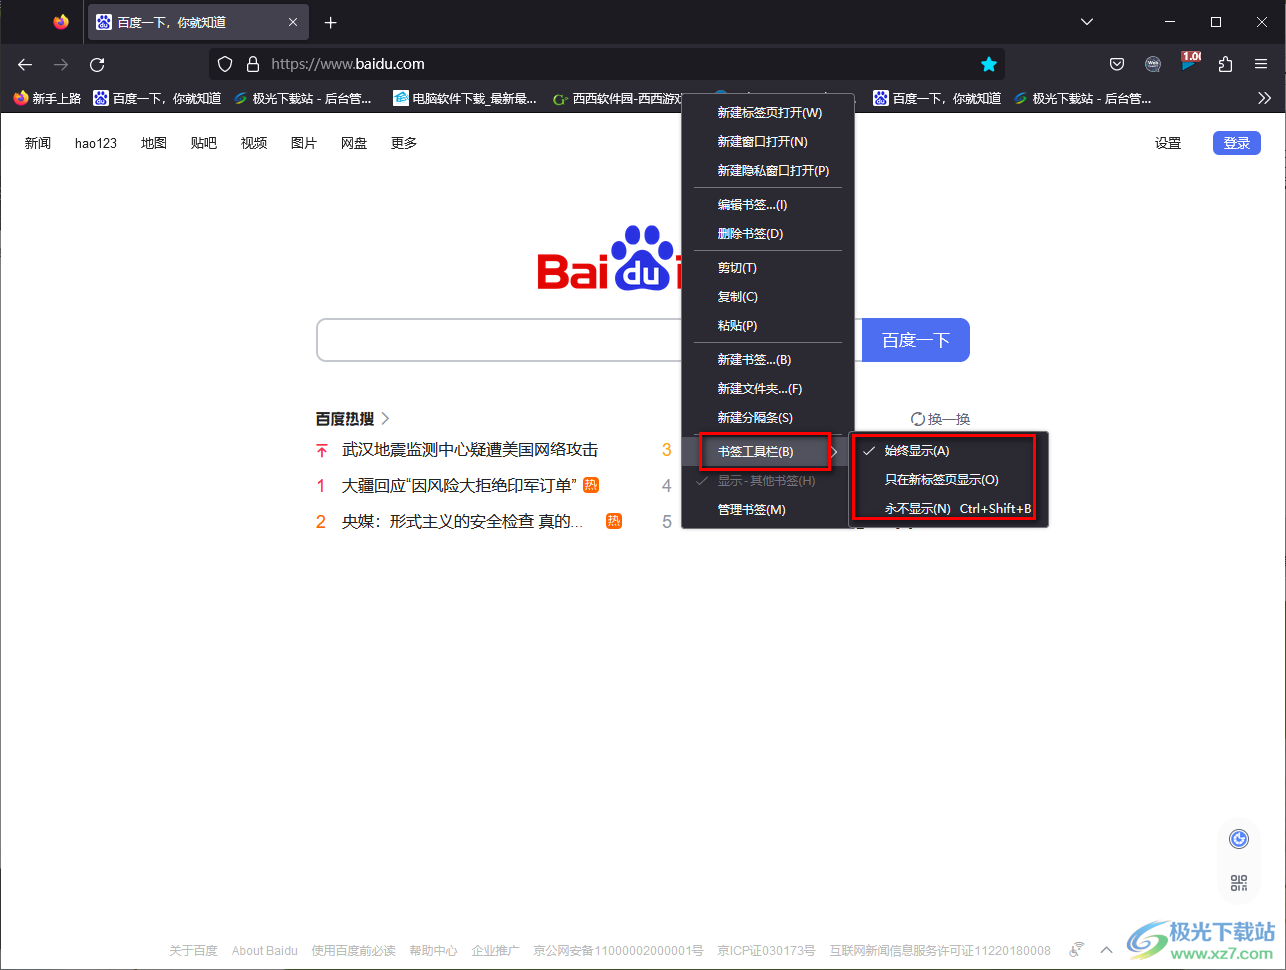The height and width of the screenshot is (970, 1286).
Task: Click the red flag extension icon
Action: (1190, 62)
